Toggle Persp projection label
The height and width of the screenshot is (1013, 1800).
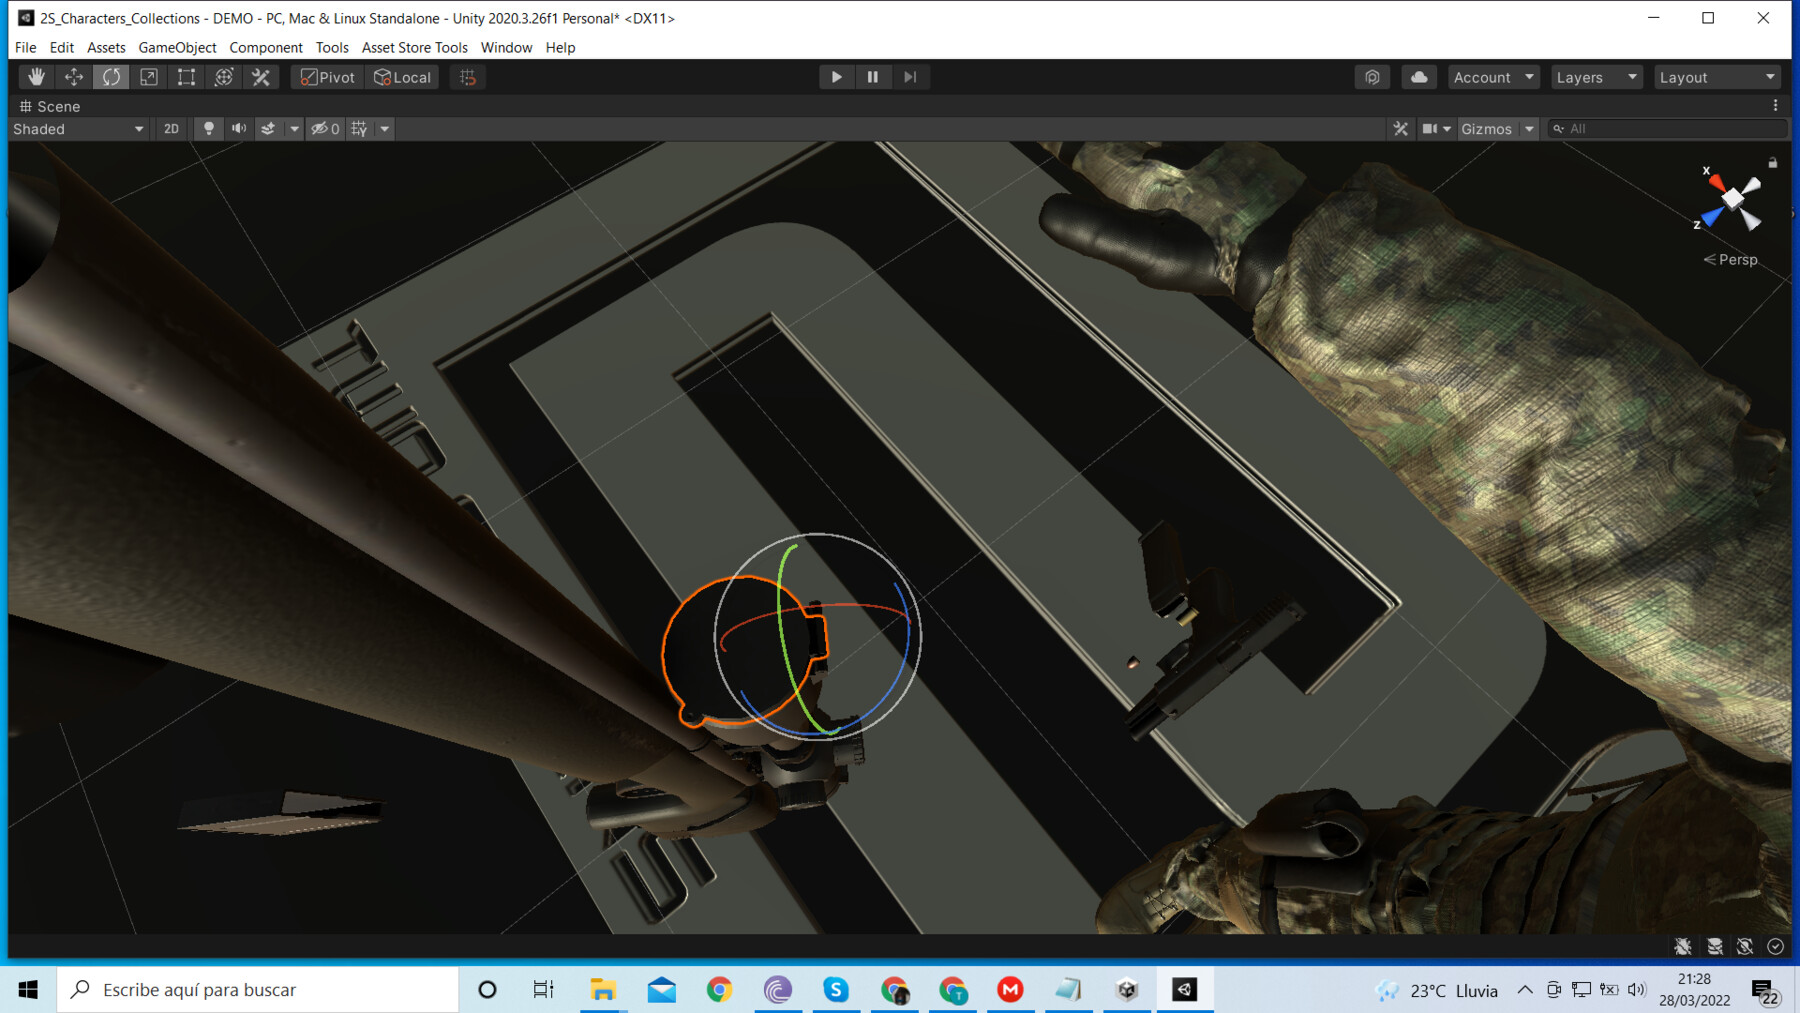click(x=1731, y=260)
